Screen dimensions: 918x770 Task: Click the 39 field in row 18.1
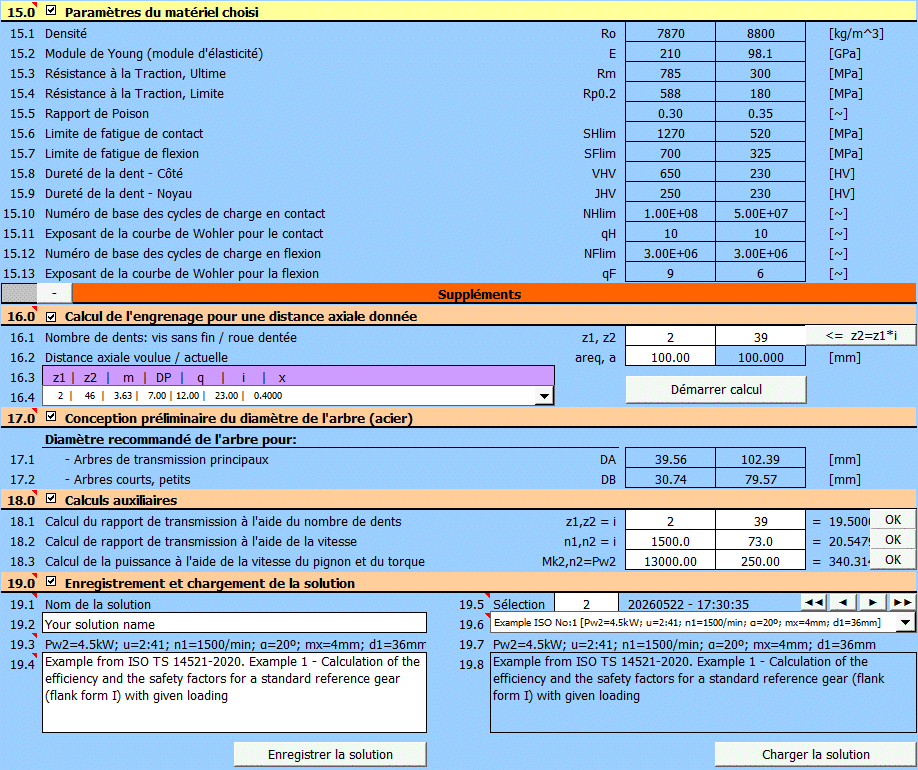click(761, 521)
